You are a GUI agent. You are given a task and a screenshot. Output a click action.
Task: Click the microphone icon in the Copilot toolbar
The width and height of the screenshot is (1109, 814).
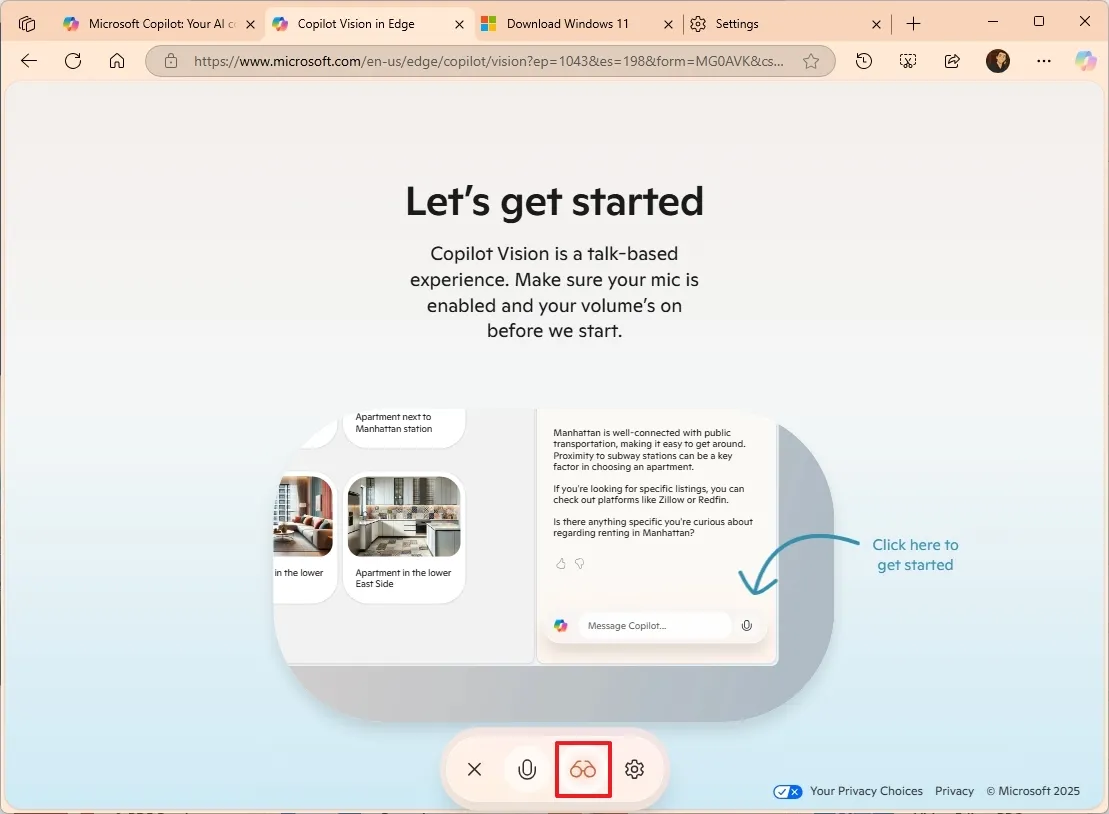click(x=527, y=769)
